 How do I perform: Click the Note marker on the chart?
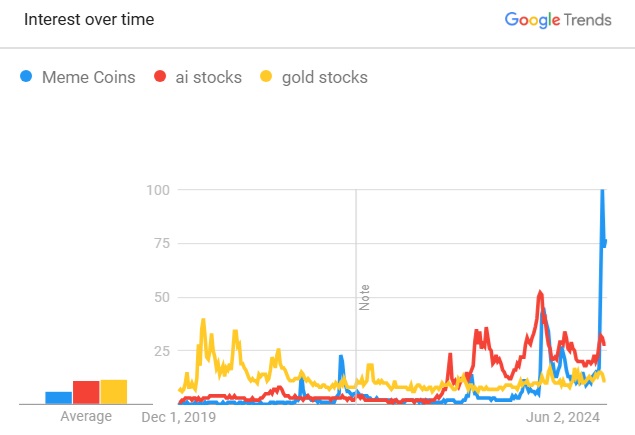coord(364,298)
